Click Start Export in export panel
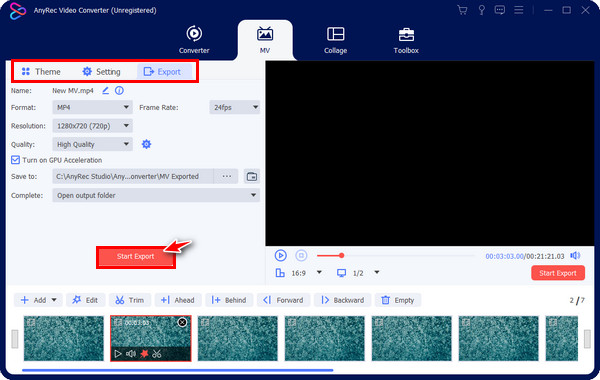Viewport: 600px width, 380px height. 136,256
